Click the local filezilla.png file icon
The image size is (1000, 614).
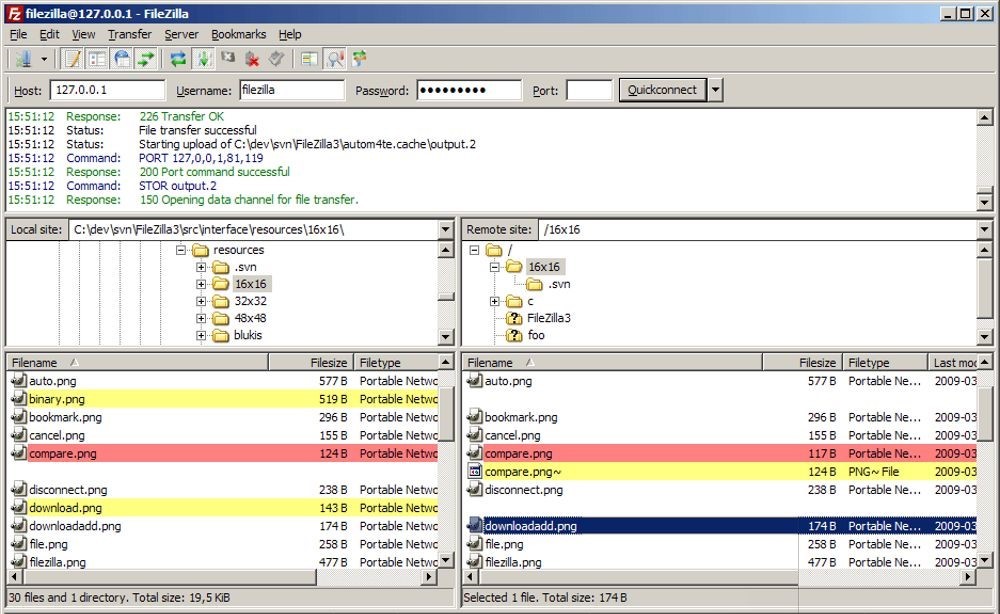(19, 562)
